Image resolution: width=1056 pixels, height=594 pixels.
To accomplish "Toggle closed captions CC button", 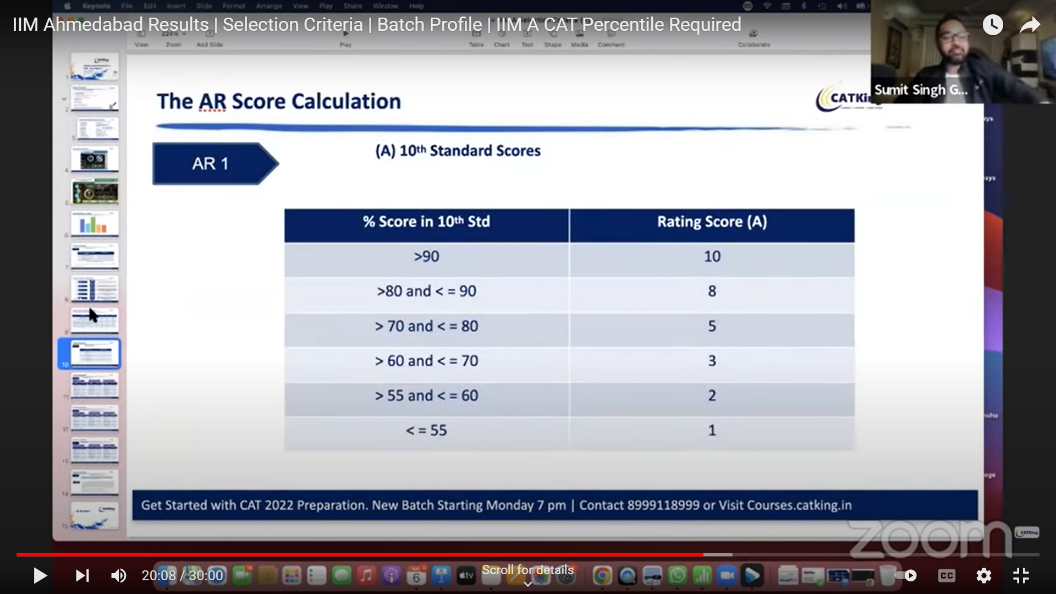I will pos(946,575).
